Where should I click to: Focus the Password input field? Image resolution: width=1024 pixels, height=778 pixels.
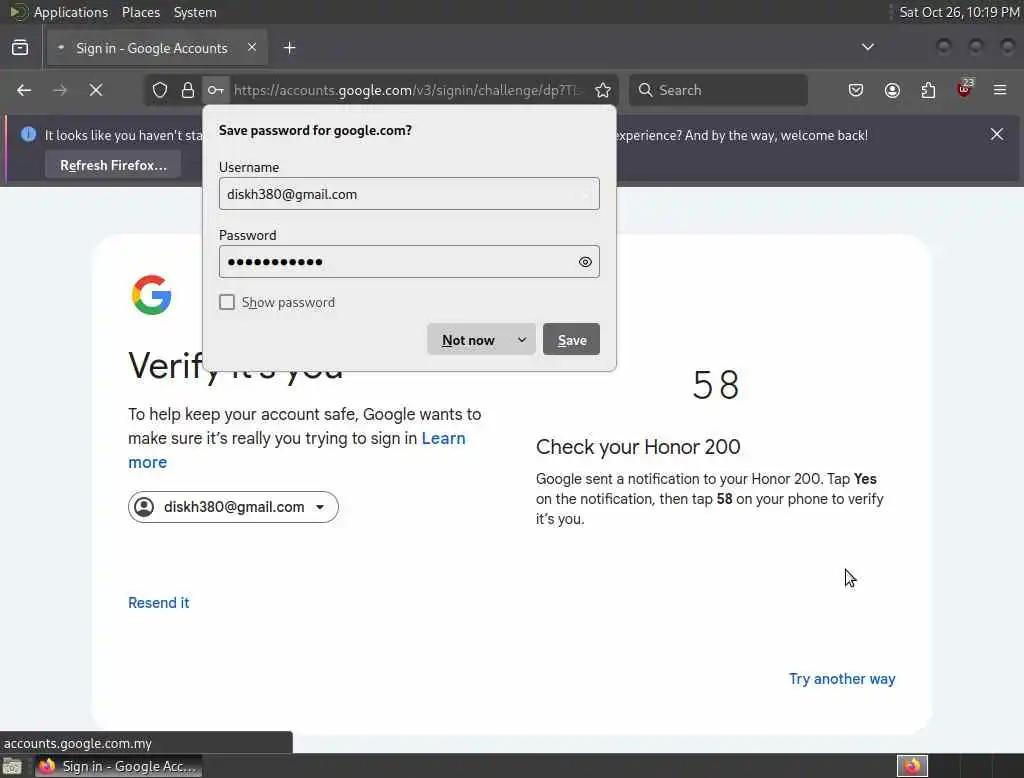click(x=409, y=262)
